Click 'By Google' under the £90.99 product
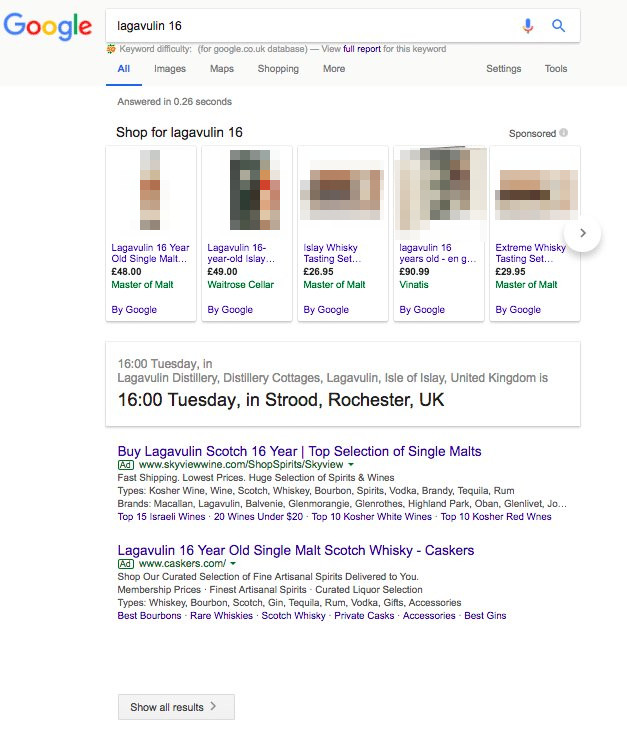Screen dimensions: 627x737 [x=422, y=310]
